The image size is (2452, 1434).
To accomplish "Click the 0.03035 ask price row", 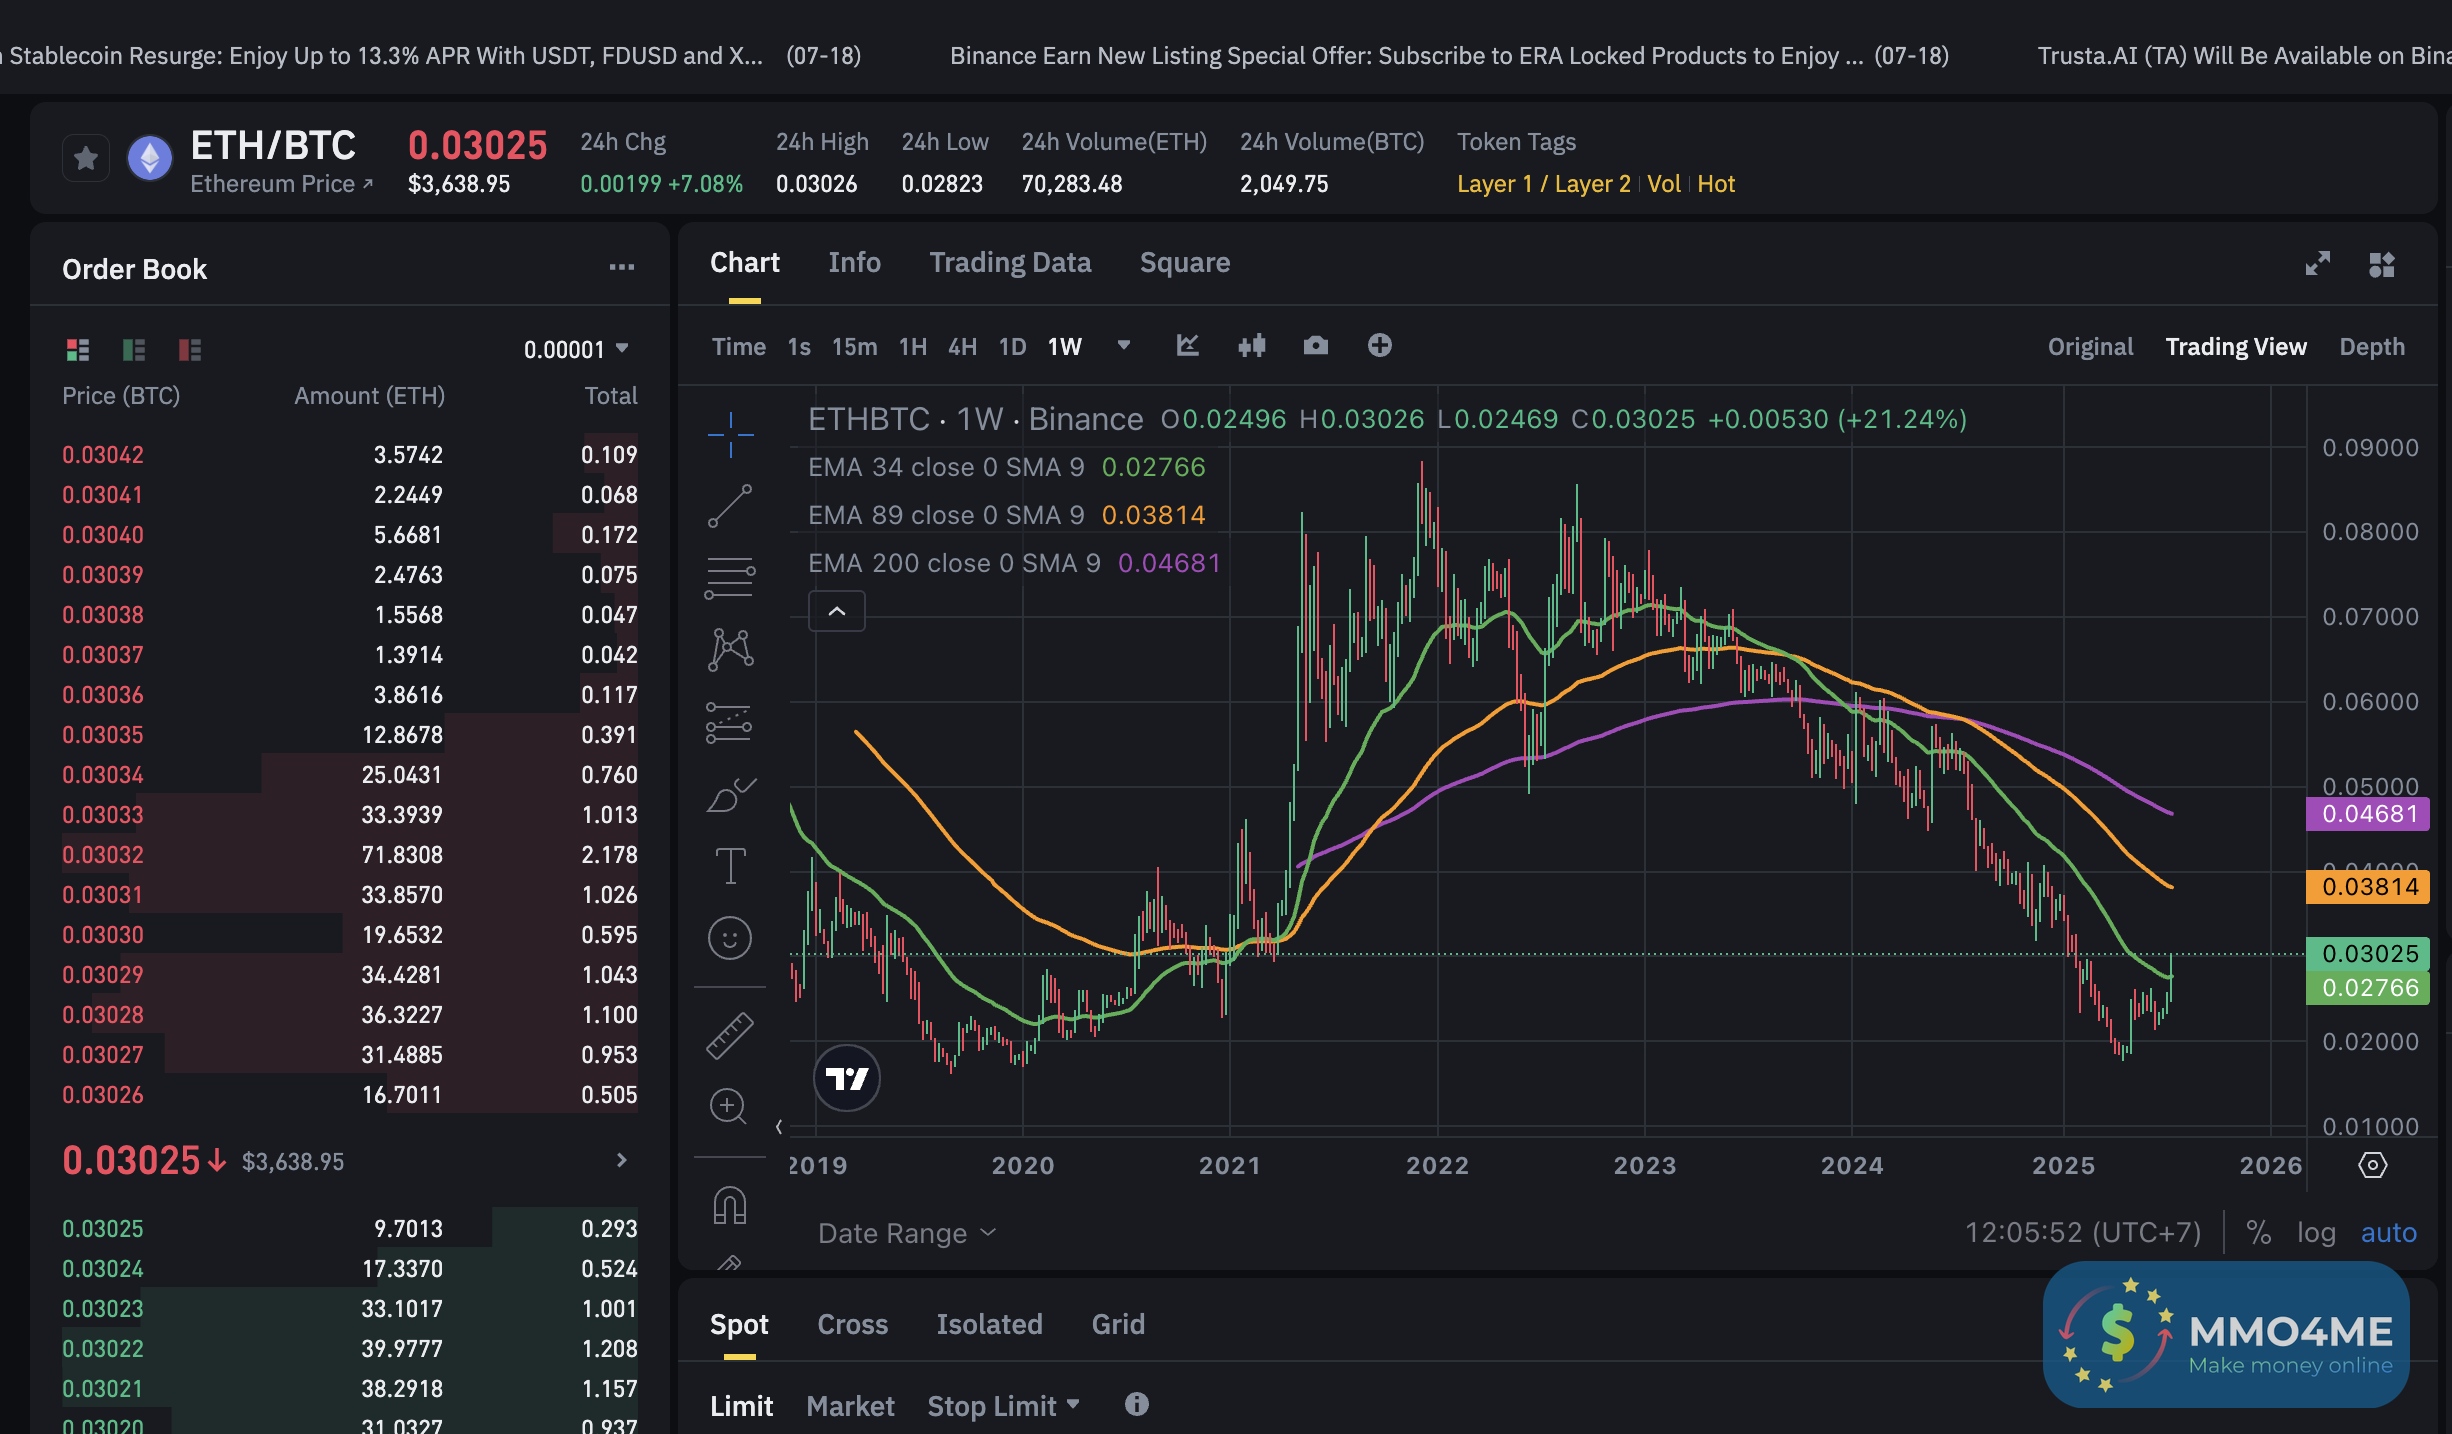I will 103,735.
